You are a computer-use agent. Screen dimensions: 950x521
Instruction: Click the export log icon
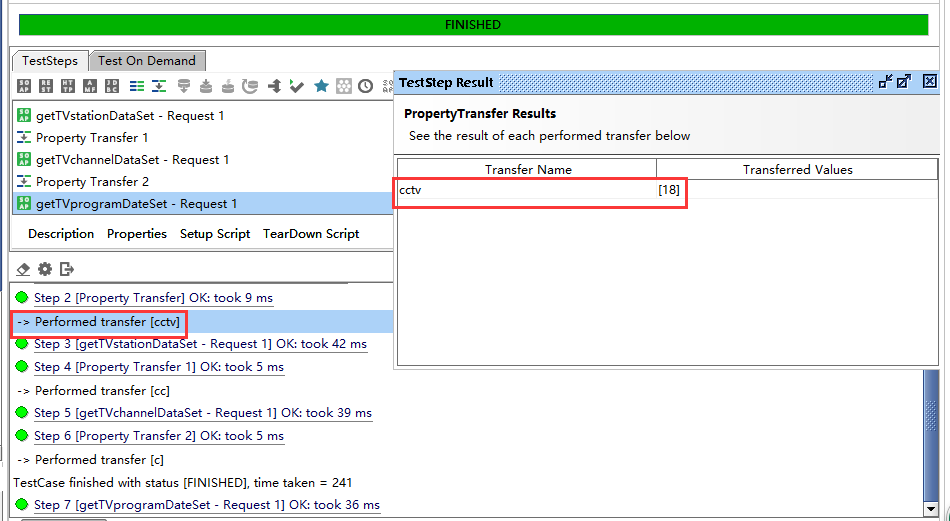67,269
